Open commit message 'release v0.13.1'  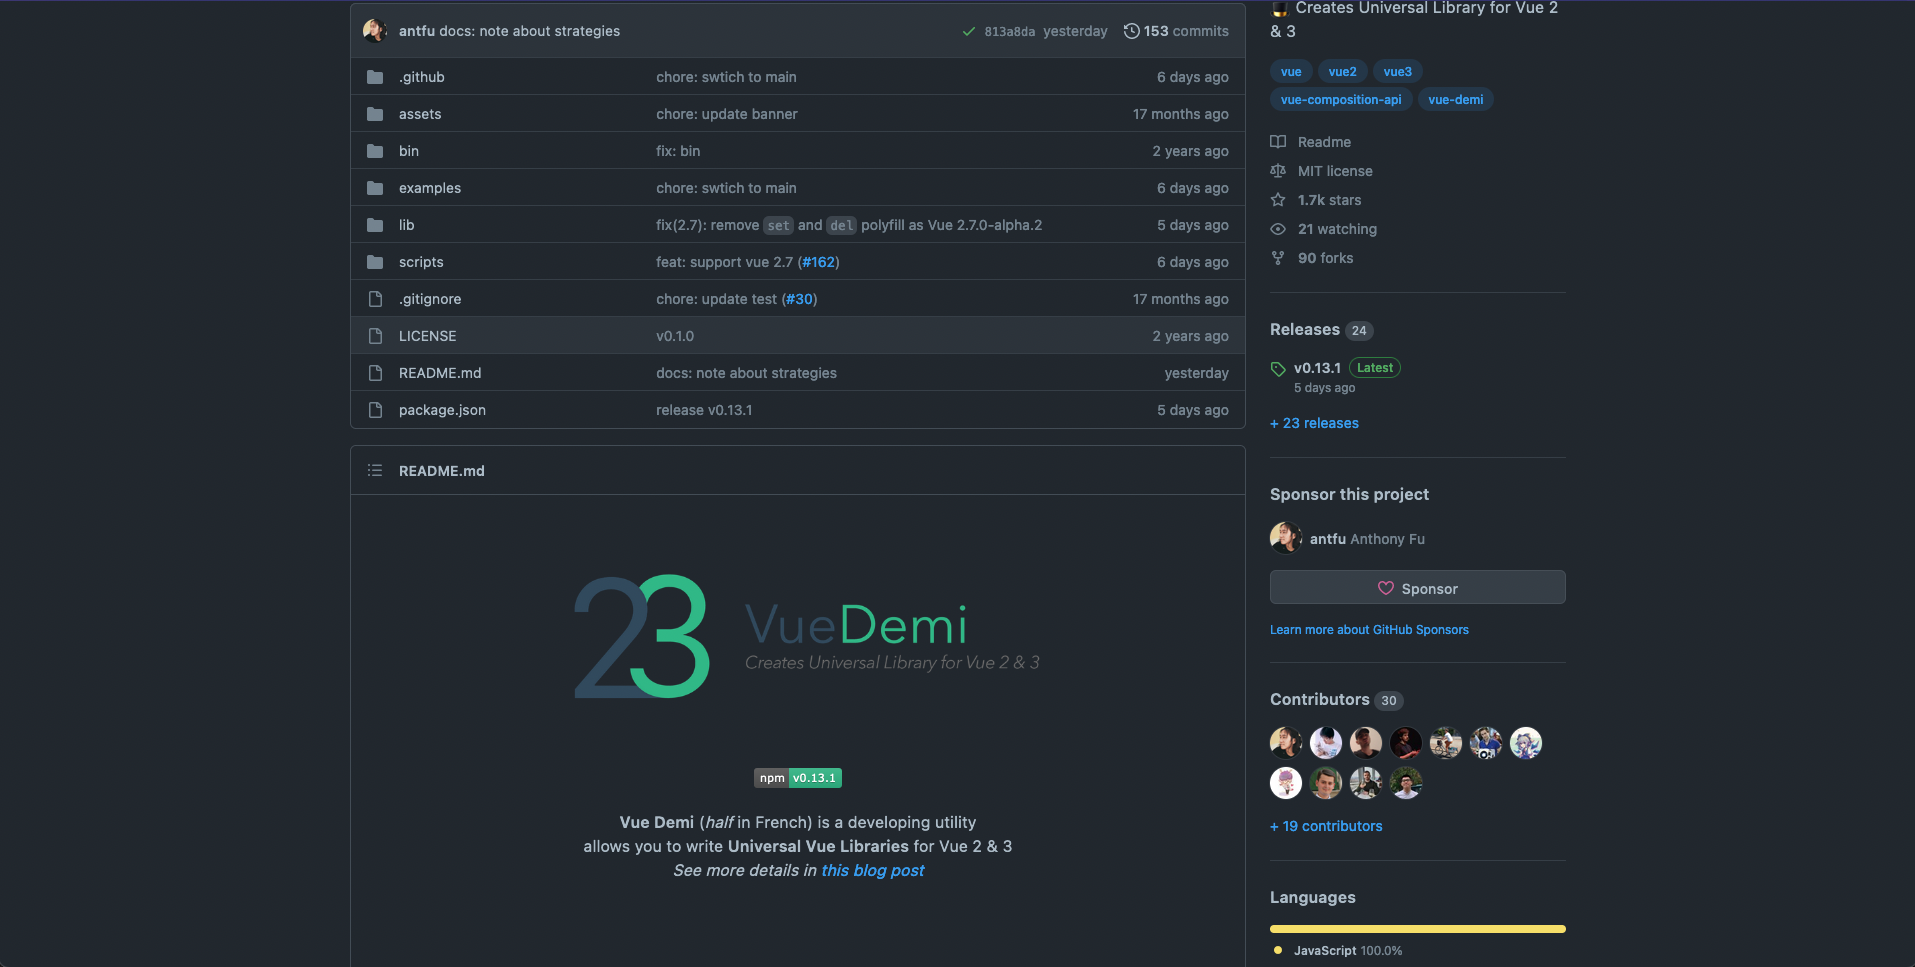[704, 410]
